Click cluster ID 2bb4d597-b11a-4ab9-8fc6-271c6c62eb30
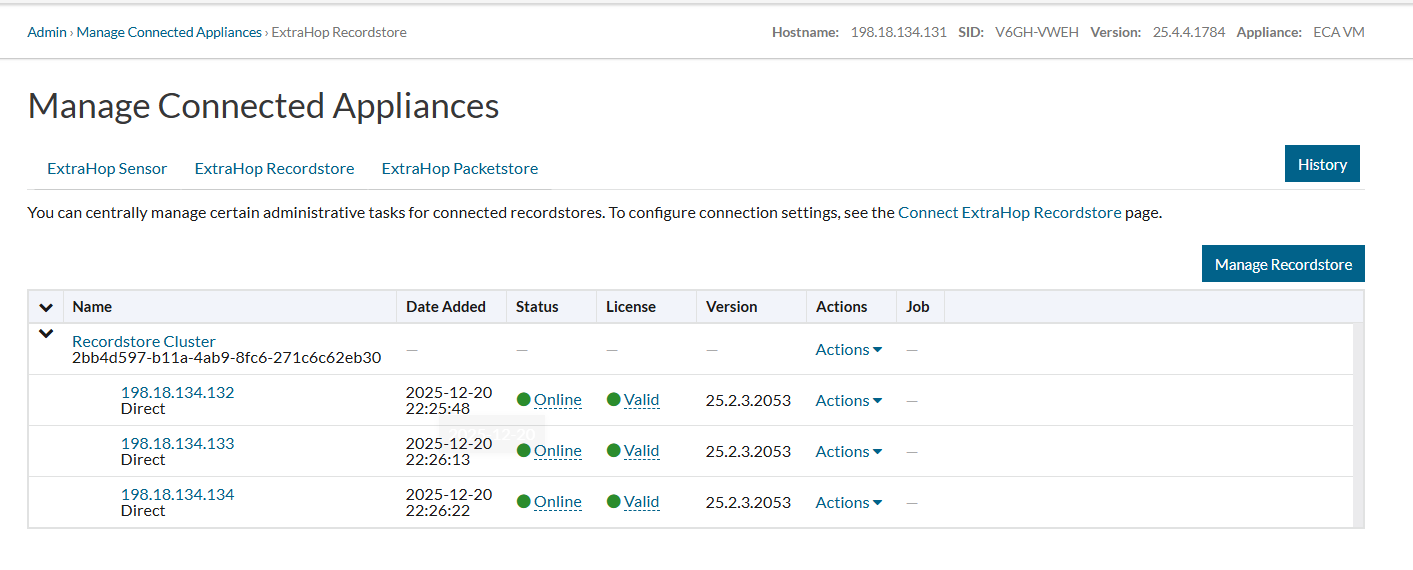Viewport: 1413px width, 570px height. point(227,357)
